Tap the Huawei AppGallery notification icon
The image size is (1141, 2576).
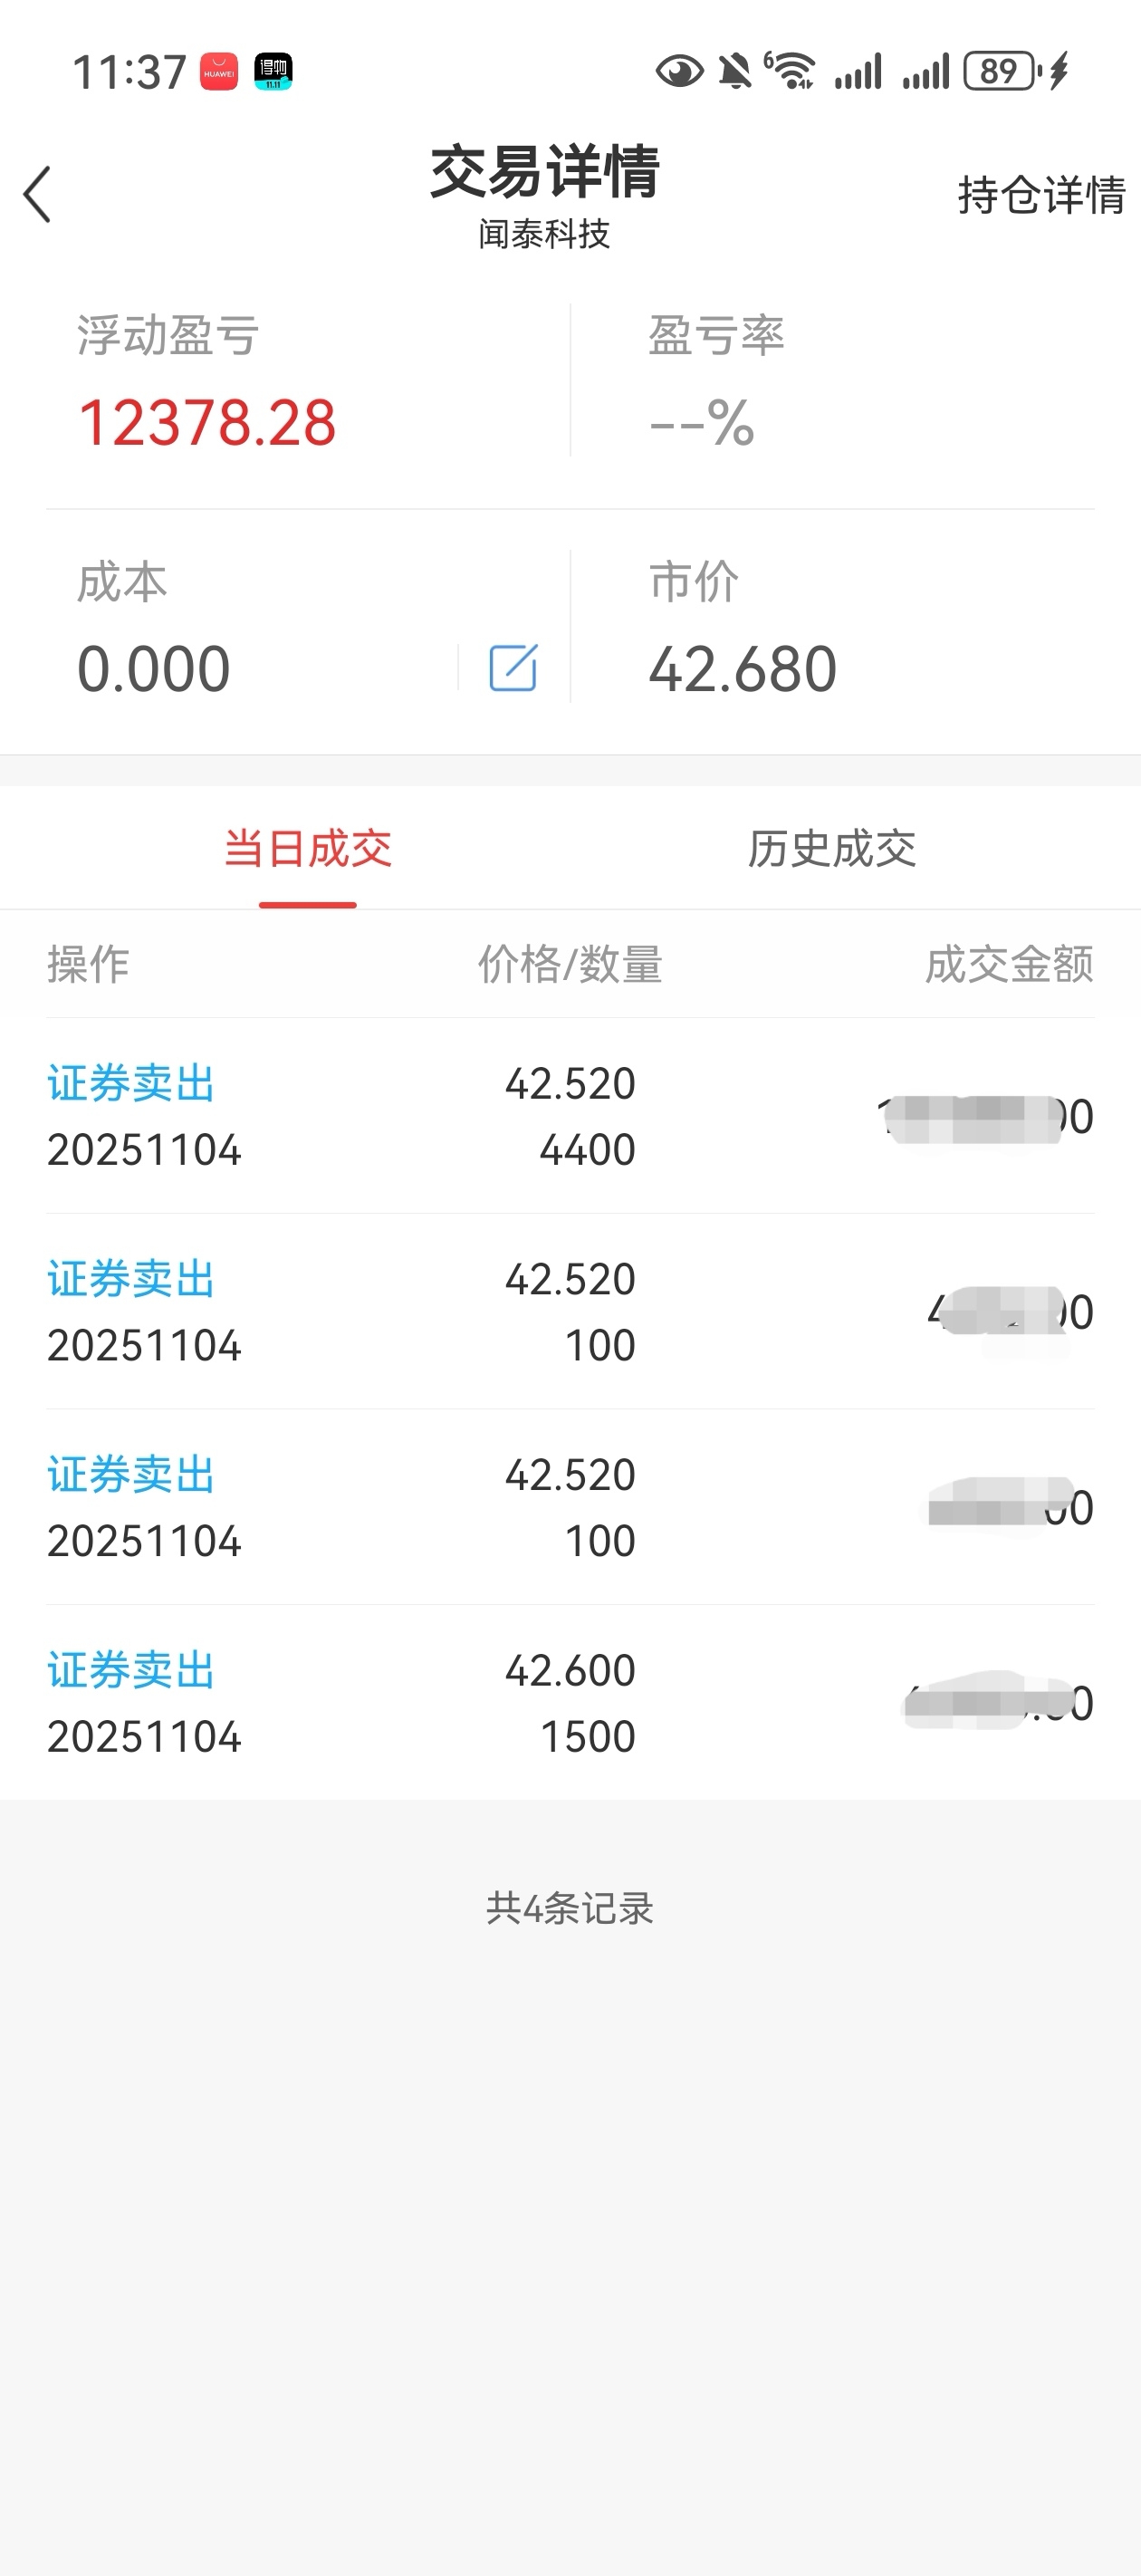[x=219, y=72]
